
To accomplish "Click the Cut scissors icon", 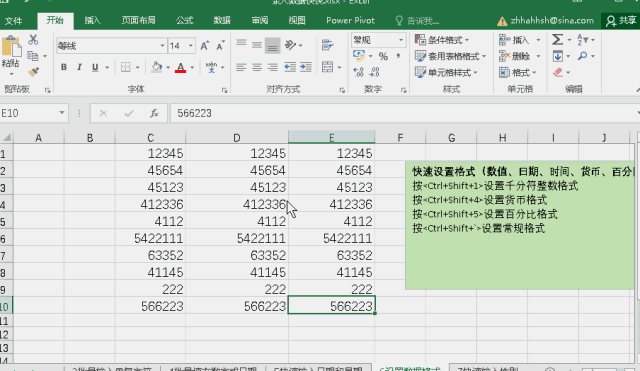I will click(33, 40).
